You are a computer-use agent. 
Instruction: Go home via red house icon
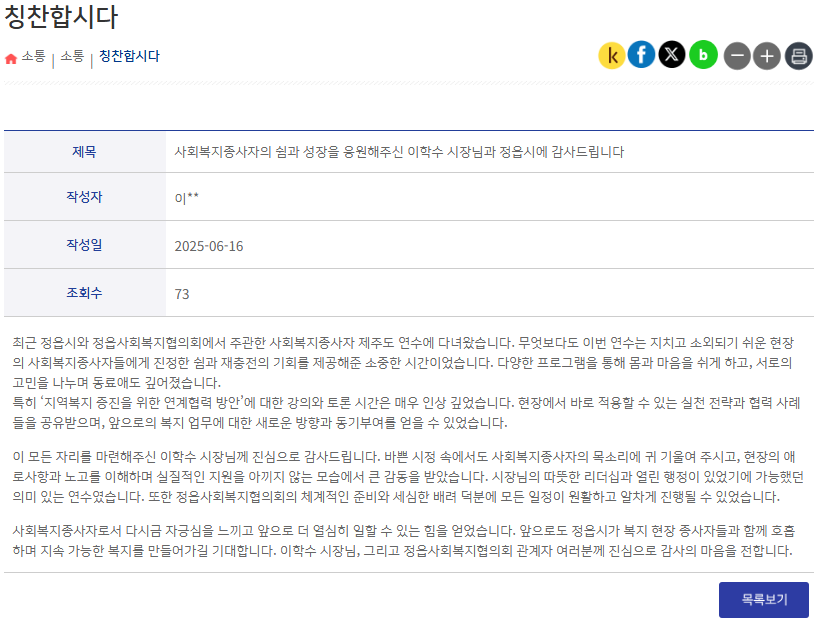pos(11,58)
